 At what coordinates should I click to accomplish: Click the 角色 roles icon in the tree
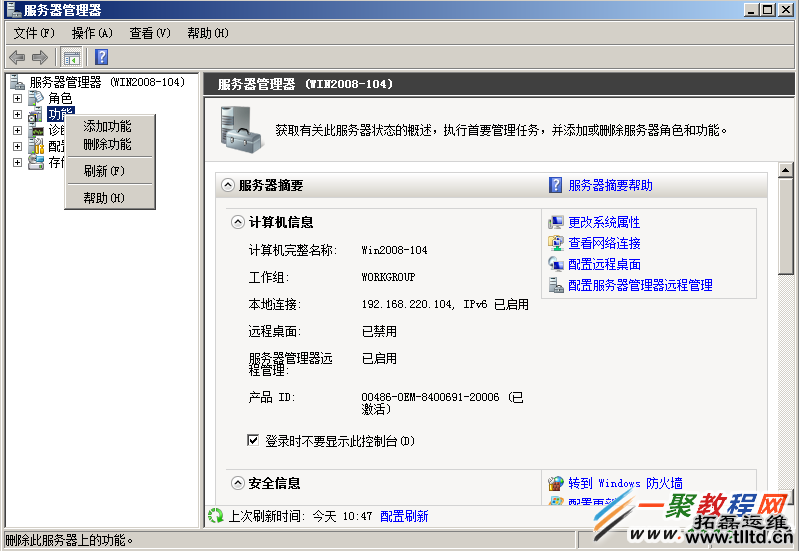pyautogui.click(x=36, y=98)
